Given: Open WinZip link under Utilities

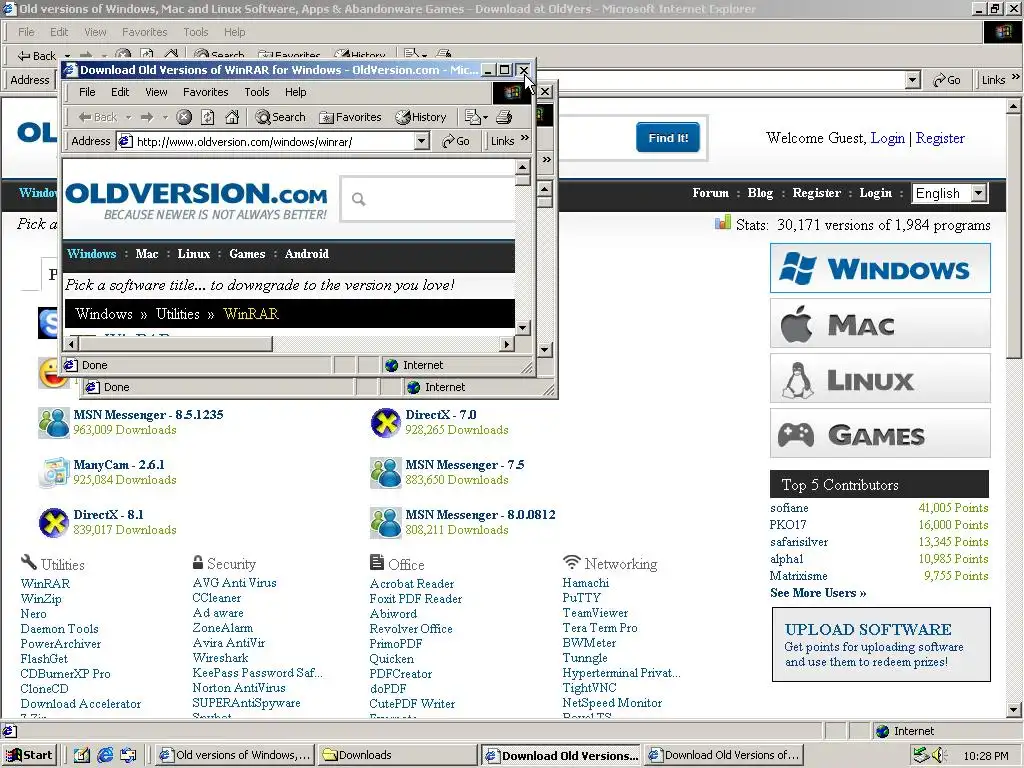Looking at the screenshot, I should pos(40,599).
